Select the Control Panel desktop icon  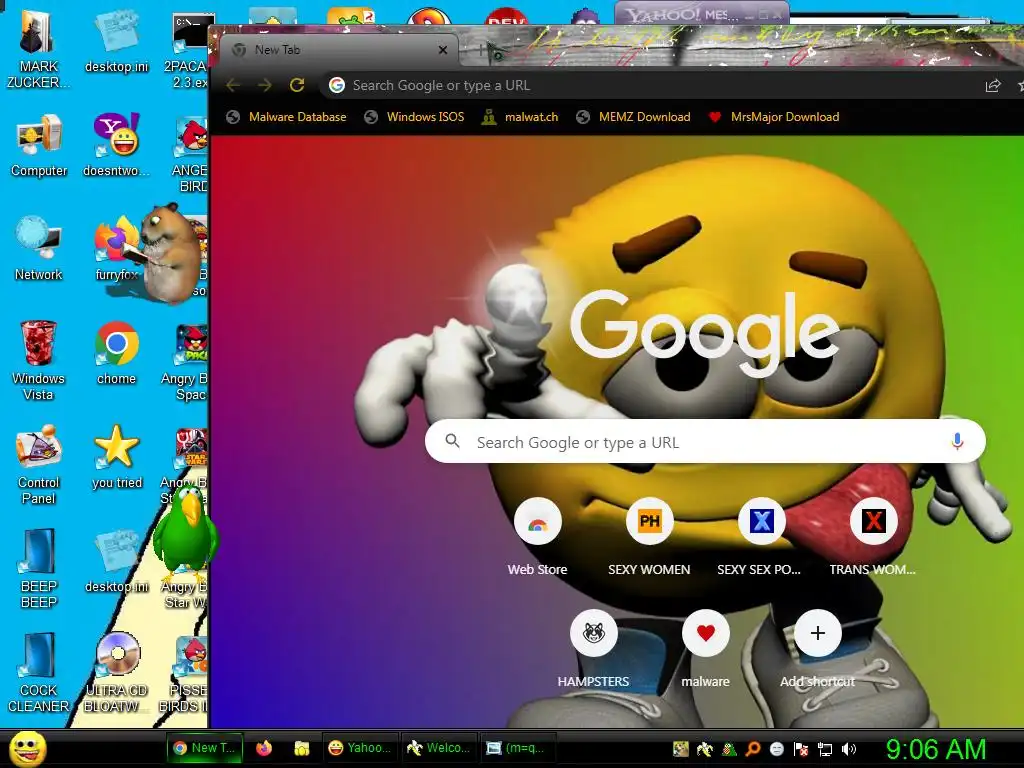pyautogui.click(x=39, y=464)
